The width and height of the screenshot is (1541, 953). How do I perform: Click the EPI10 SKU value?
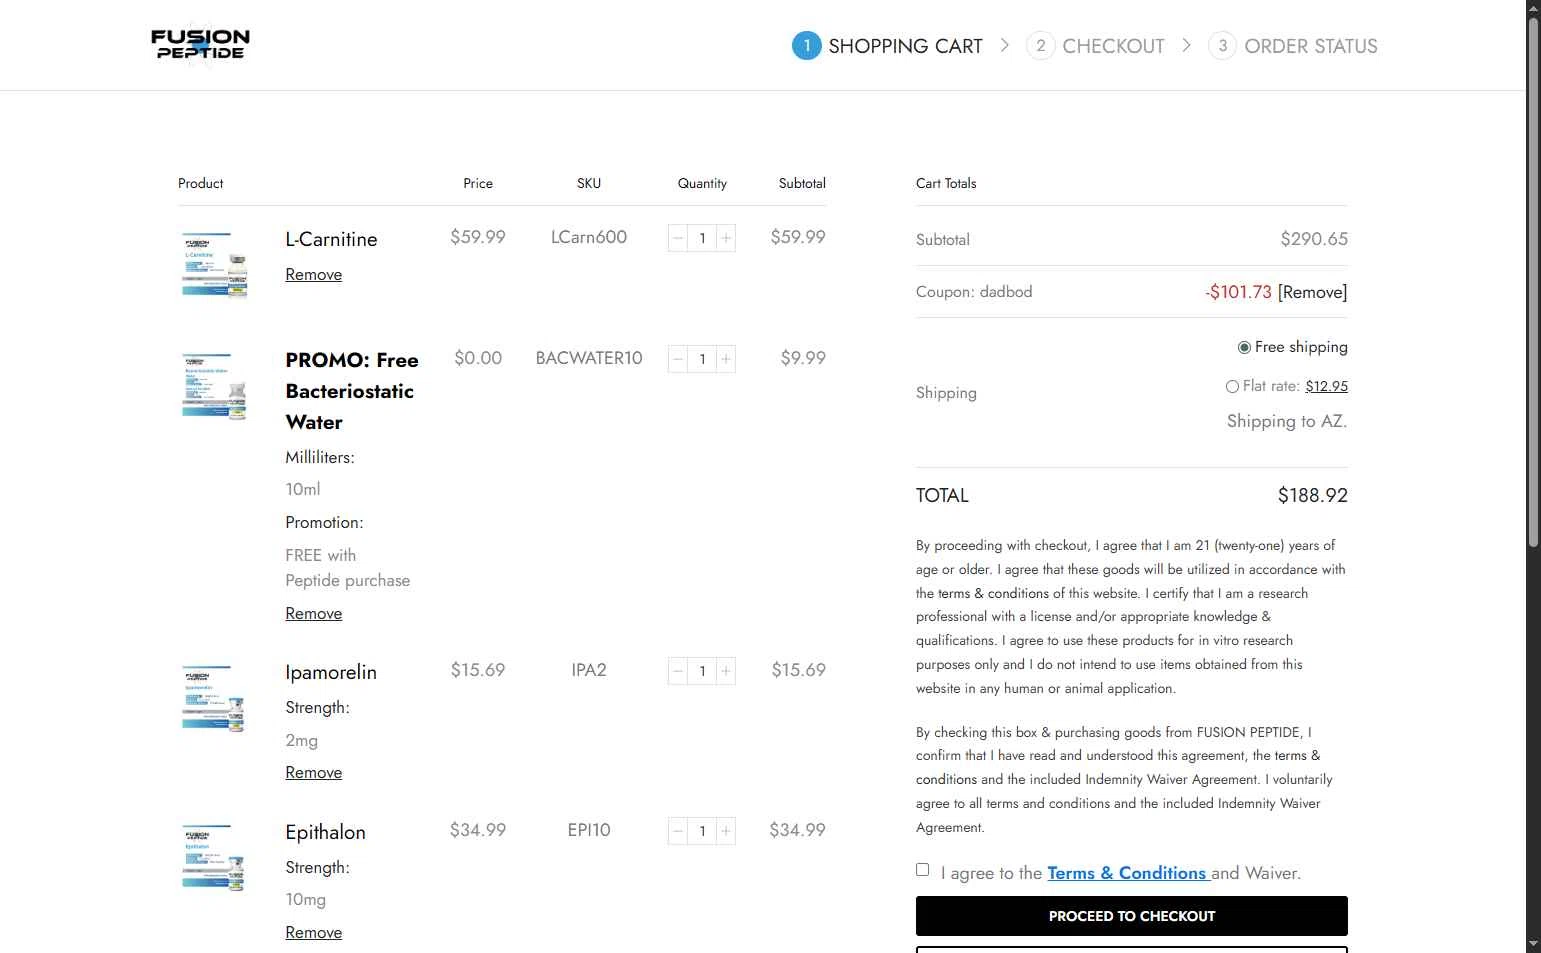tap(589, 830)
